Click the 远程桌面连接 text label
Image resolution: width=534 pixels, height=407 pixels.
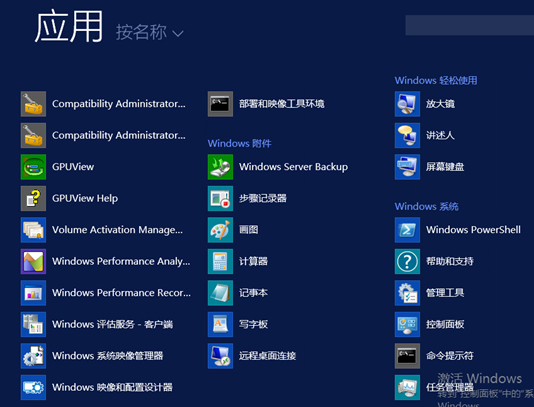267,356
